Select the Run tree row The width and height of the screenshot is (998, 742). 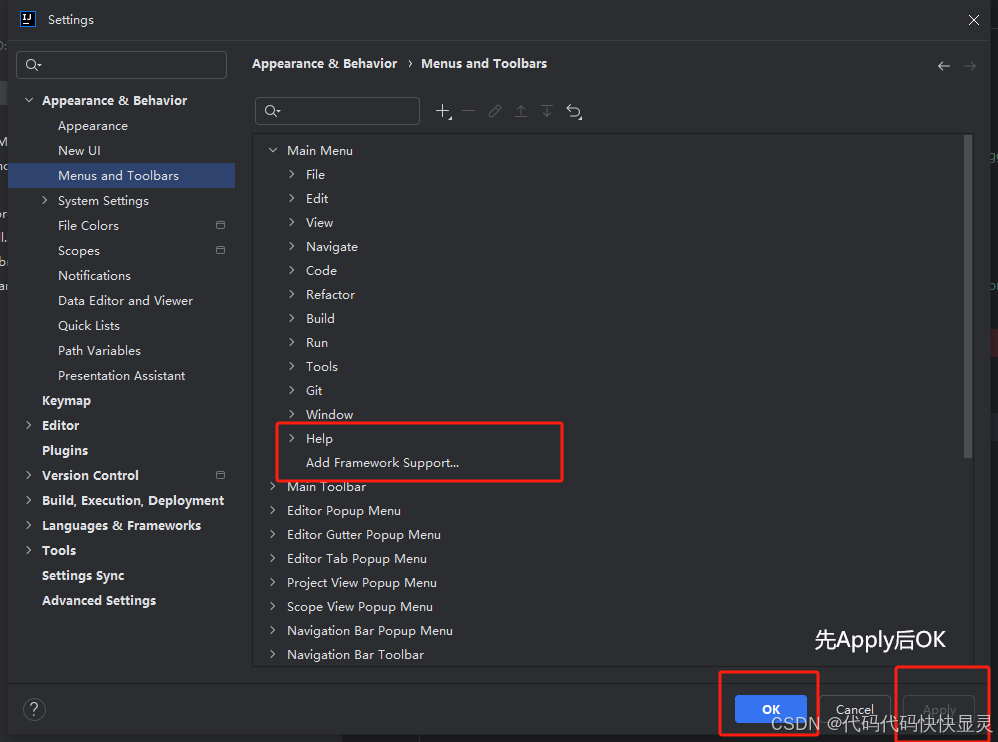coord(317,342)
